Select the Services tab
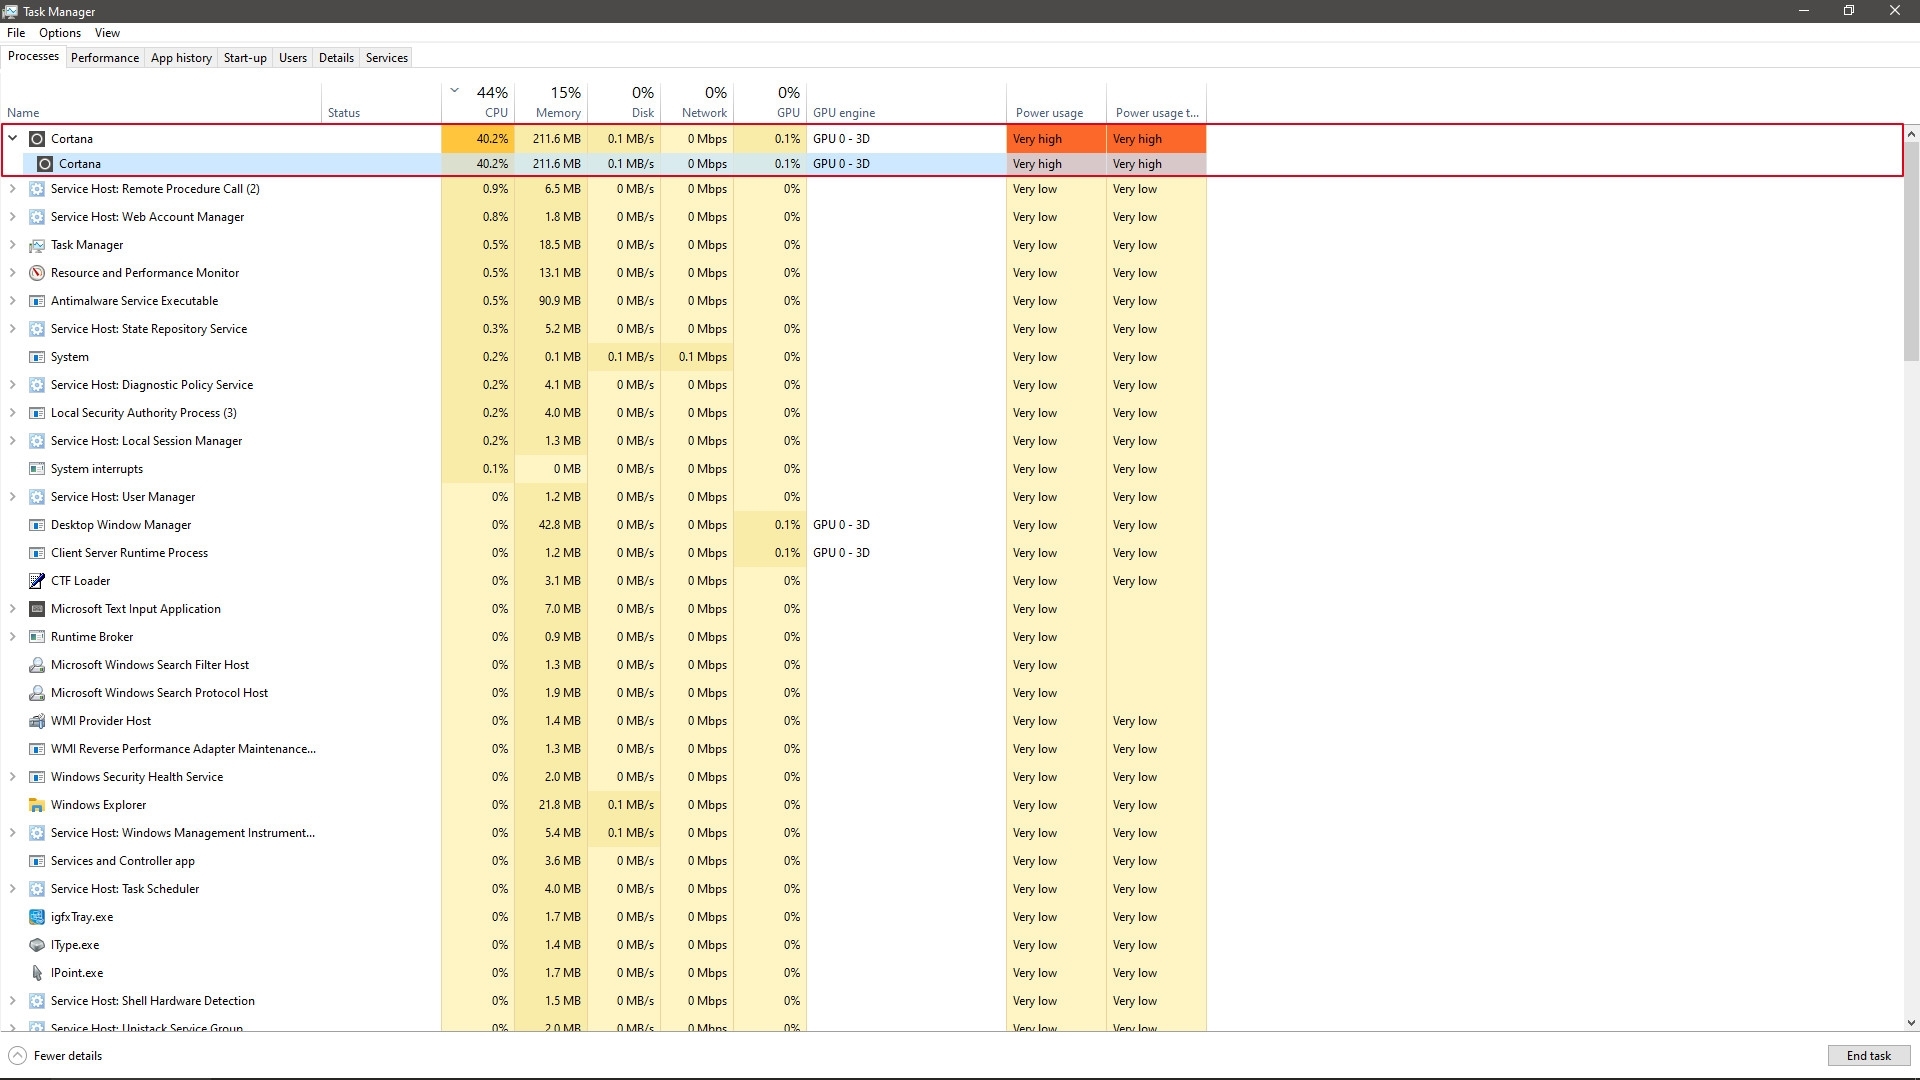The image size is (1920, 1080). point(386,57)
